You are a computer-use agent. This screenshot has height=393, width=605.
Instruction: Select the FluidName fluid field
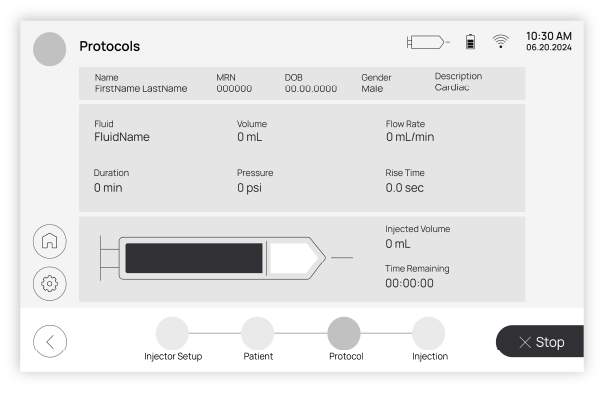click(122, 137)
